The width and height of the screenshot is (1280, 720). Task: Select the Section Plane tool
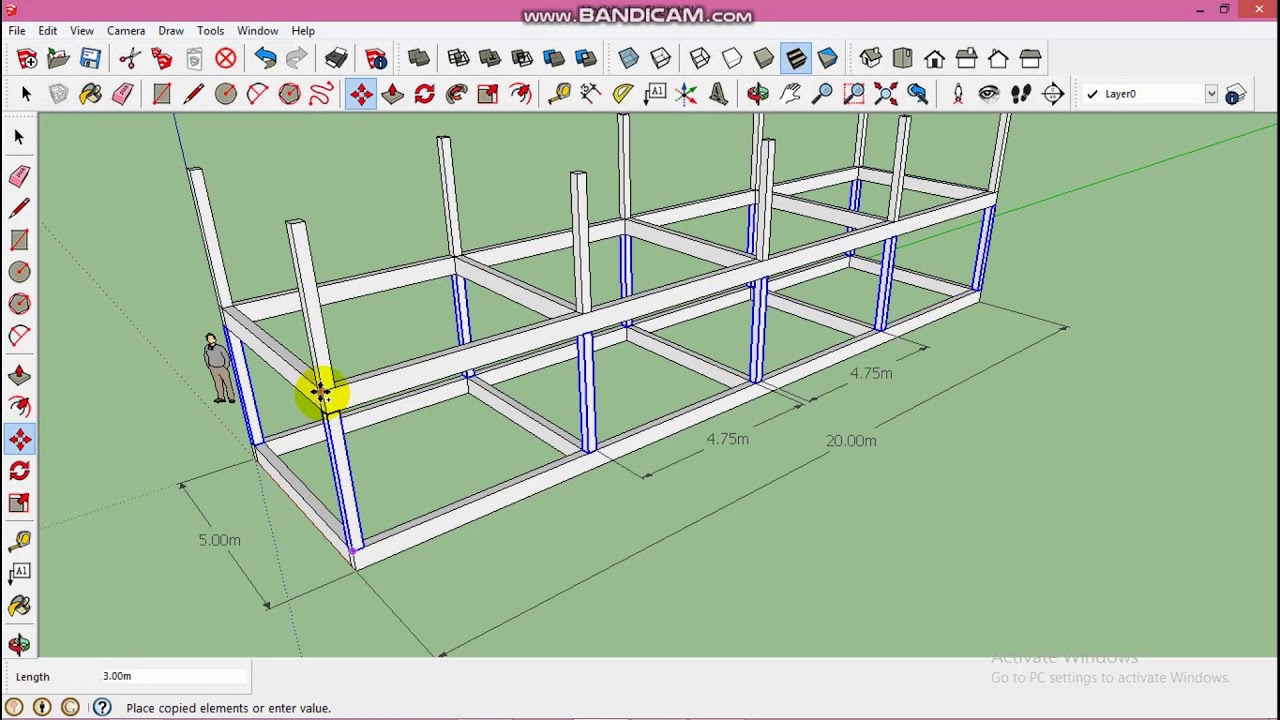coord(1053,94)
